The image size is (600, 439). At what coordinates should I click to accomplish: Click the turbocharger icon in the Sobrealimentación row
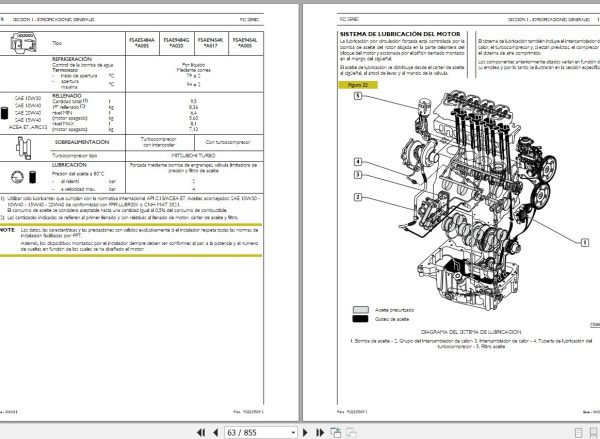pyautogui.click(x=24, y=148)
